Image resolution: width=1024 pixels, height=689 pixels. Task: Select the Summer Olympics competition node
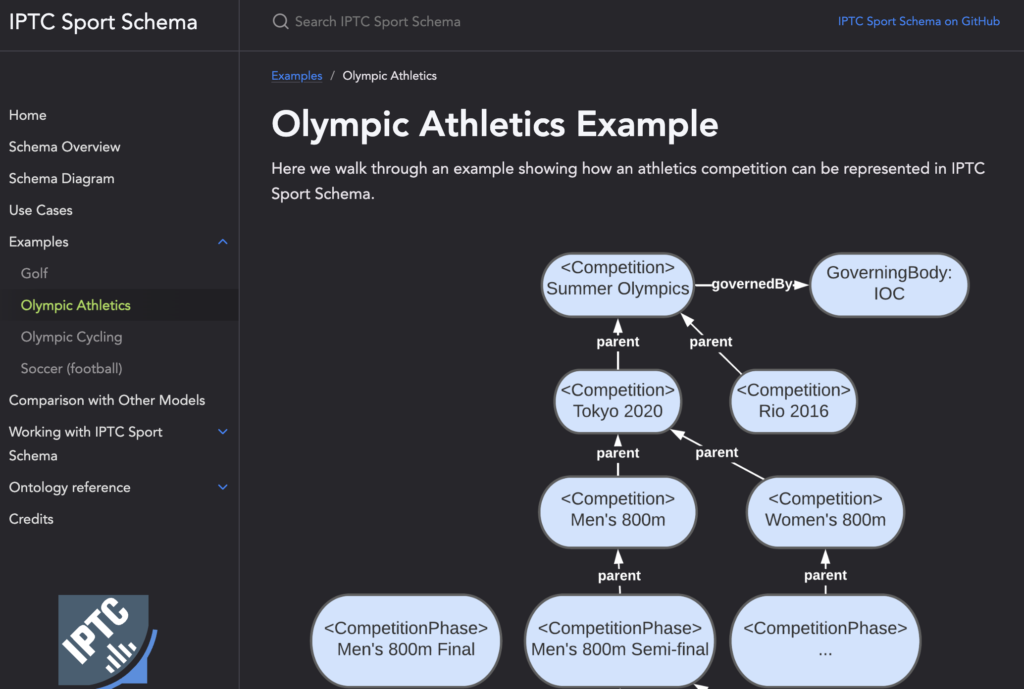click(x=617, y=285)
